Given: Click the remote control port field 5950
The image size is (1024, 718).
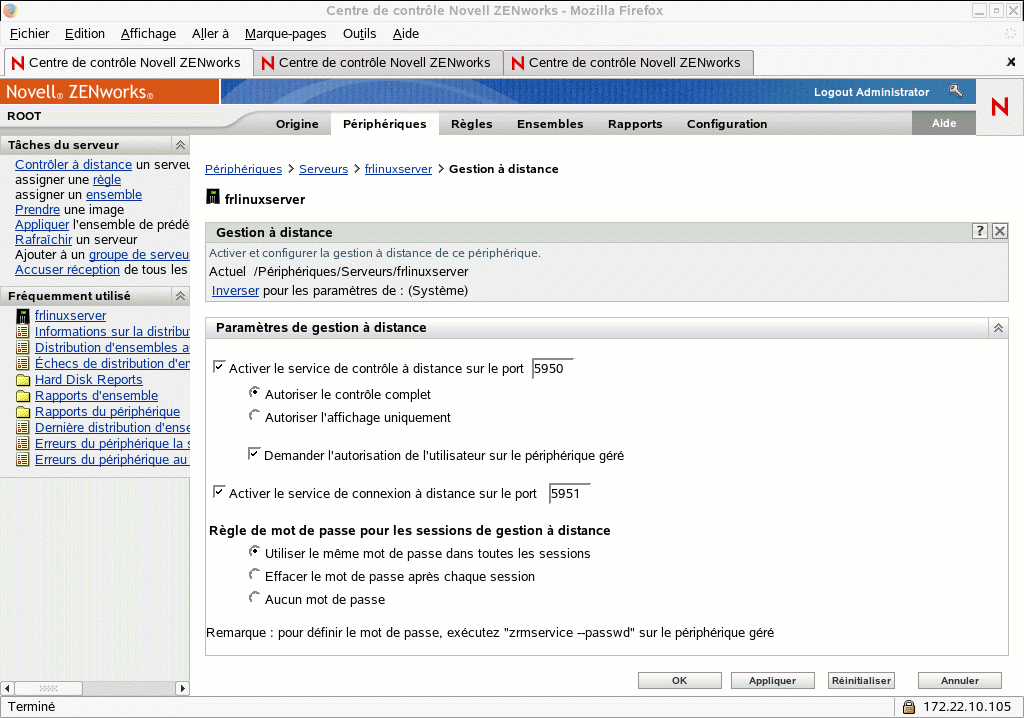Looking at the screenshot, I should [x=552, y=368].
